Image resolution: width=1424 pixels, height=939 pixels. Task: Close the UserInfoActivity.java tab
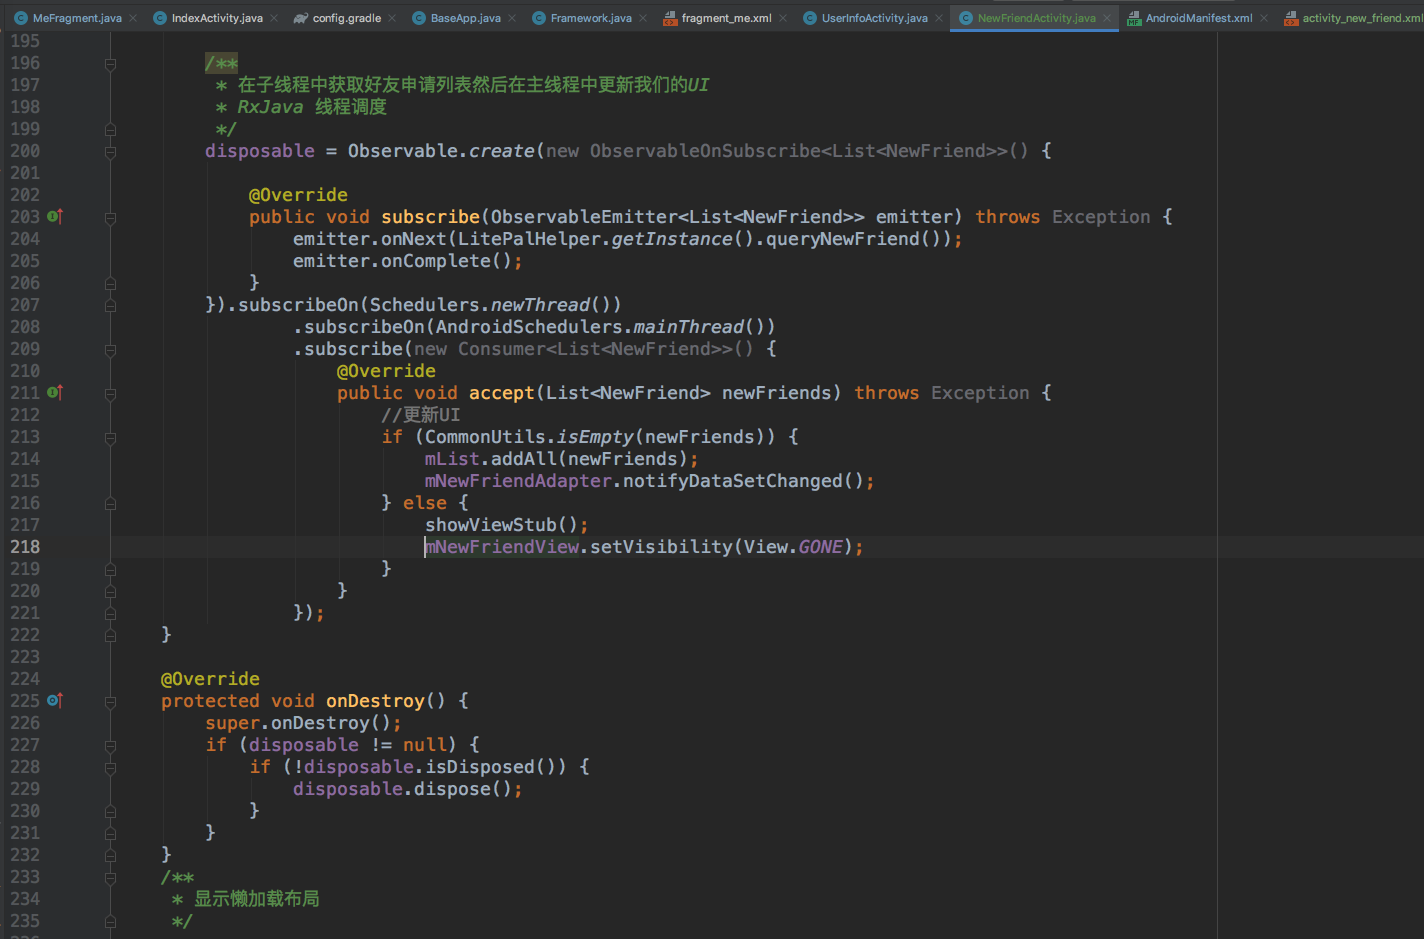(x=939, y=18)
